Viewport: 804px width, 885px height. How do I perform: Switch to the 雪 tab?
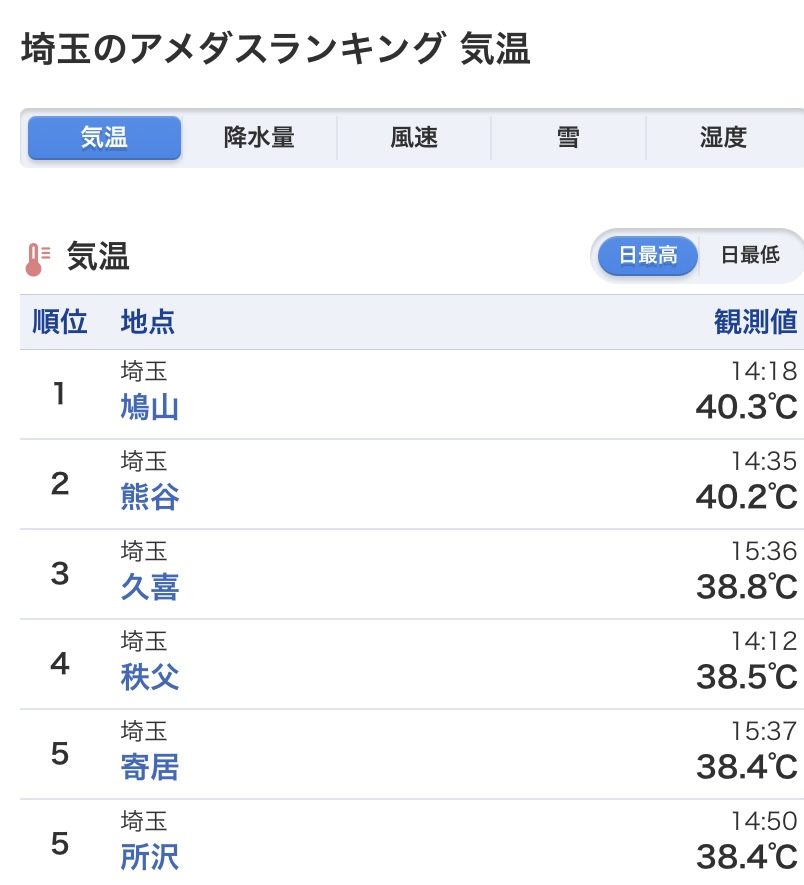tap(568, 138)
